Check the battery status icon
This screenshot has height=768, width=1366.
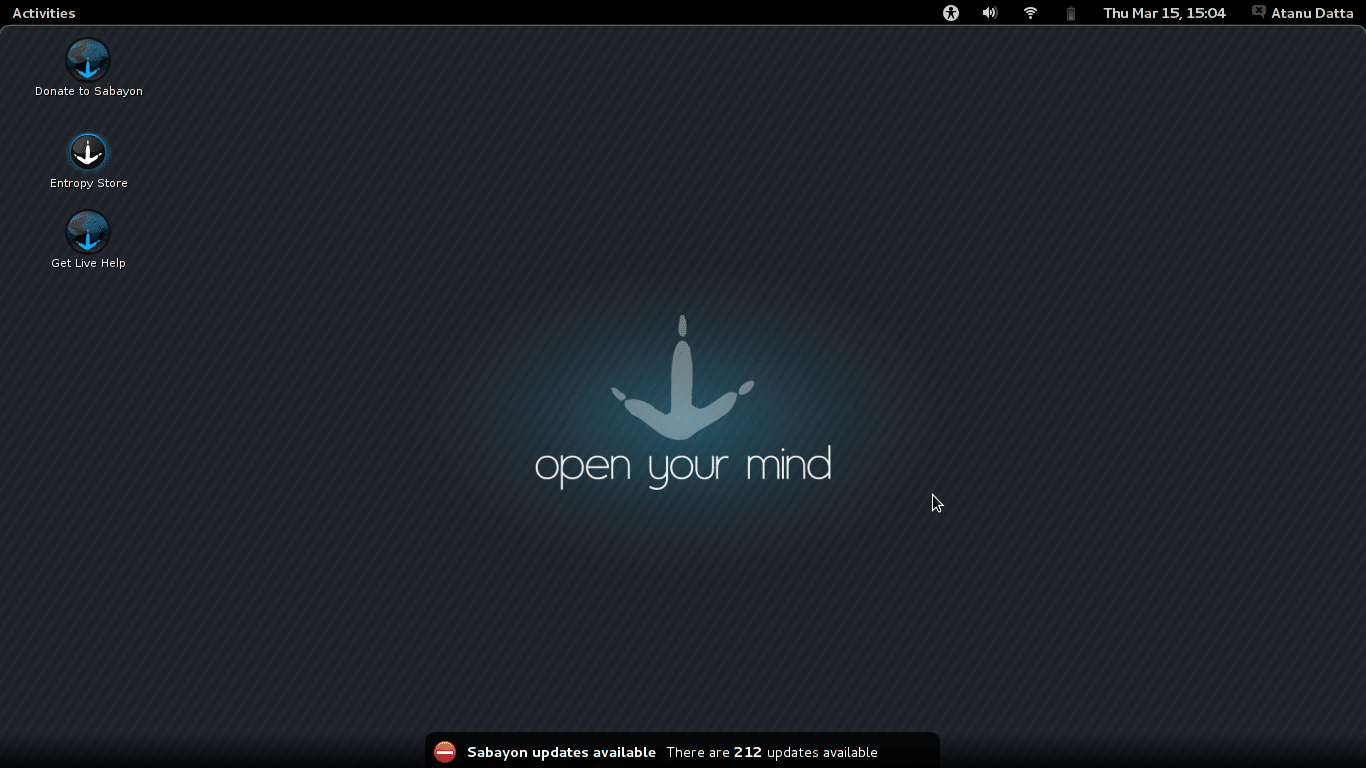point(1071,13)
